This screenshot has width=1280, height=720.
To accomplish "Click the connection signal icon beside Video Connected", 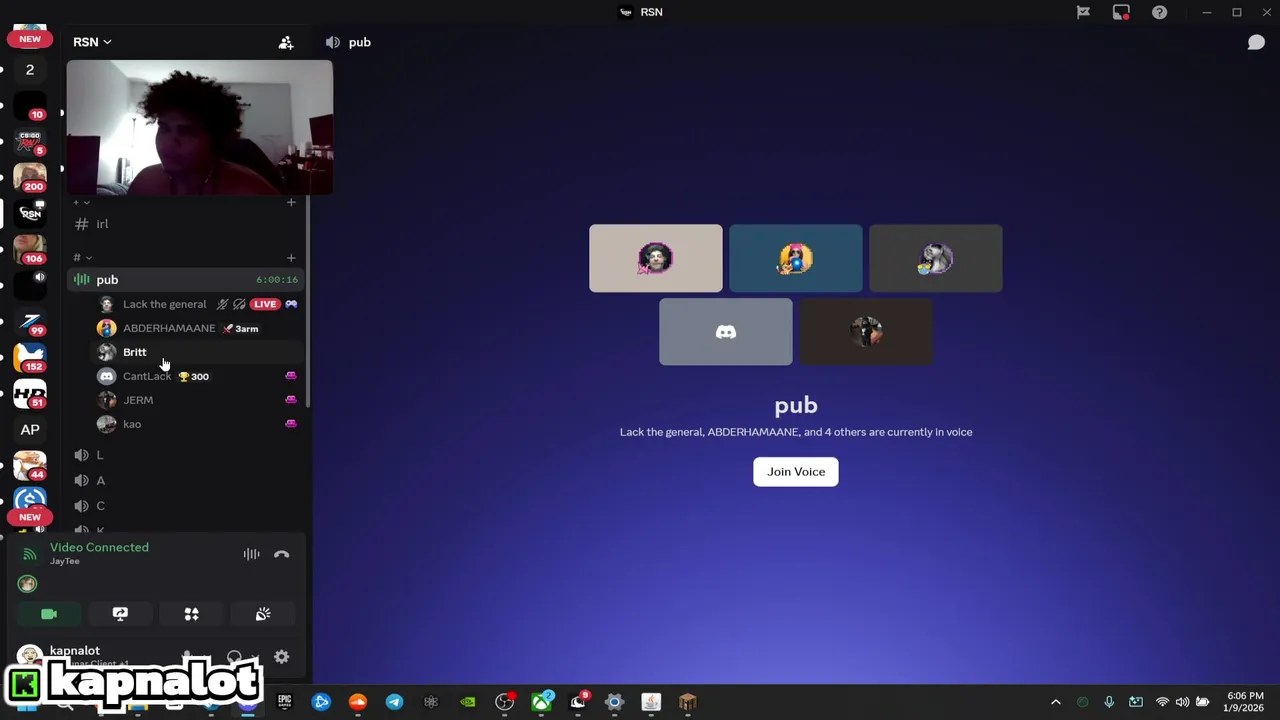I will click(x=30, y=554).
